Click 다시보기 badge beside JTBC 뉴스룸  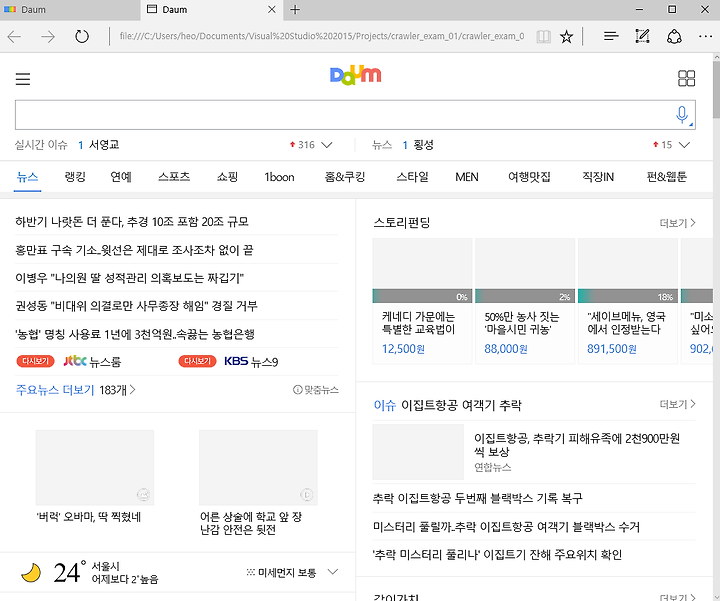click(x=35, y=361)
